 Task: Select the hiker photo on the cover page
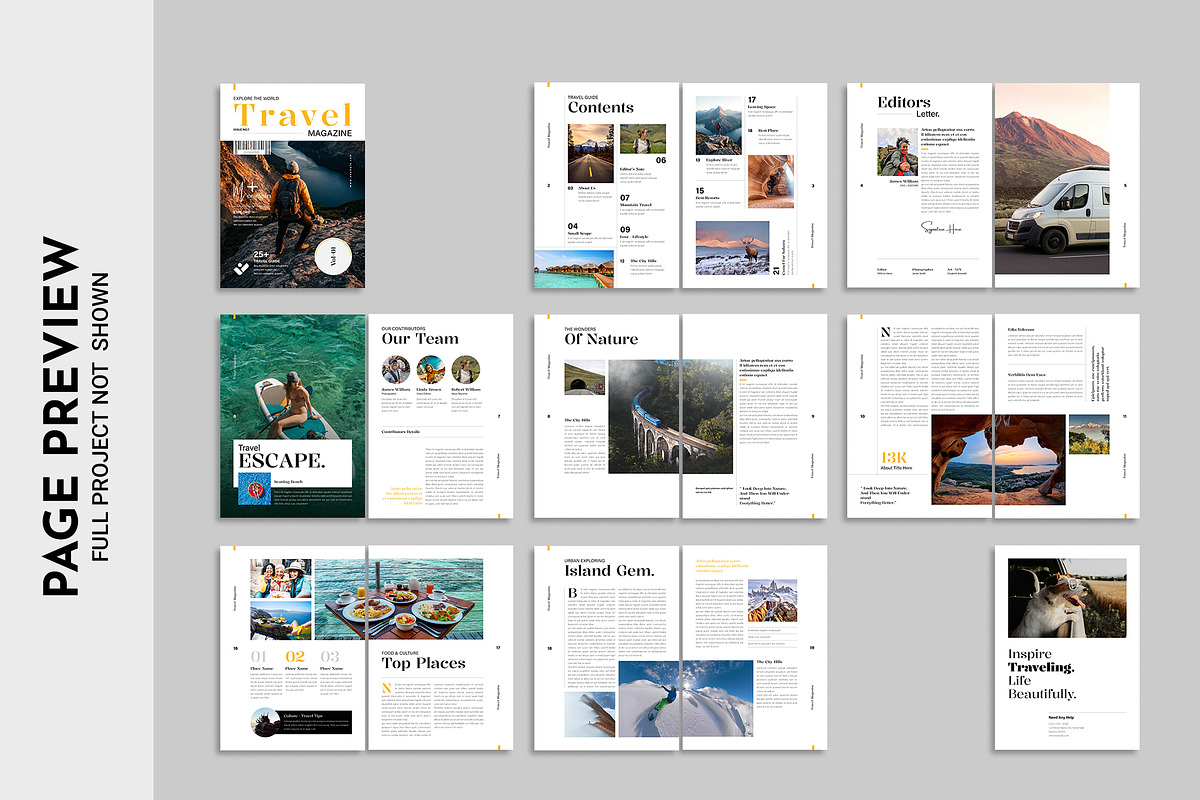coord(292,214)
